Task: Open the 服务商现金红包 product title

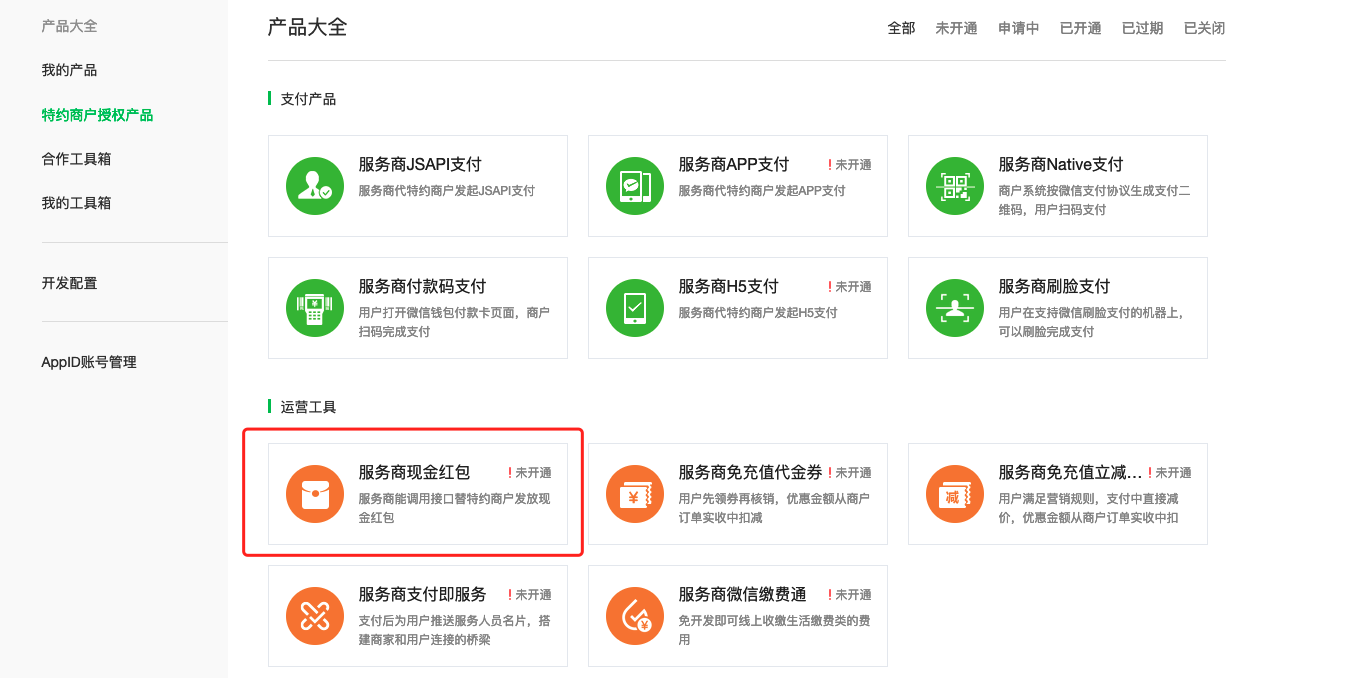Action: click(x=414, y=472)
